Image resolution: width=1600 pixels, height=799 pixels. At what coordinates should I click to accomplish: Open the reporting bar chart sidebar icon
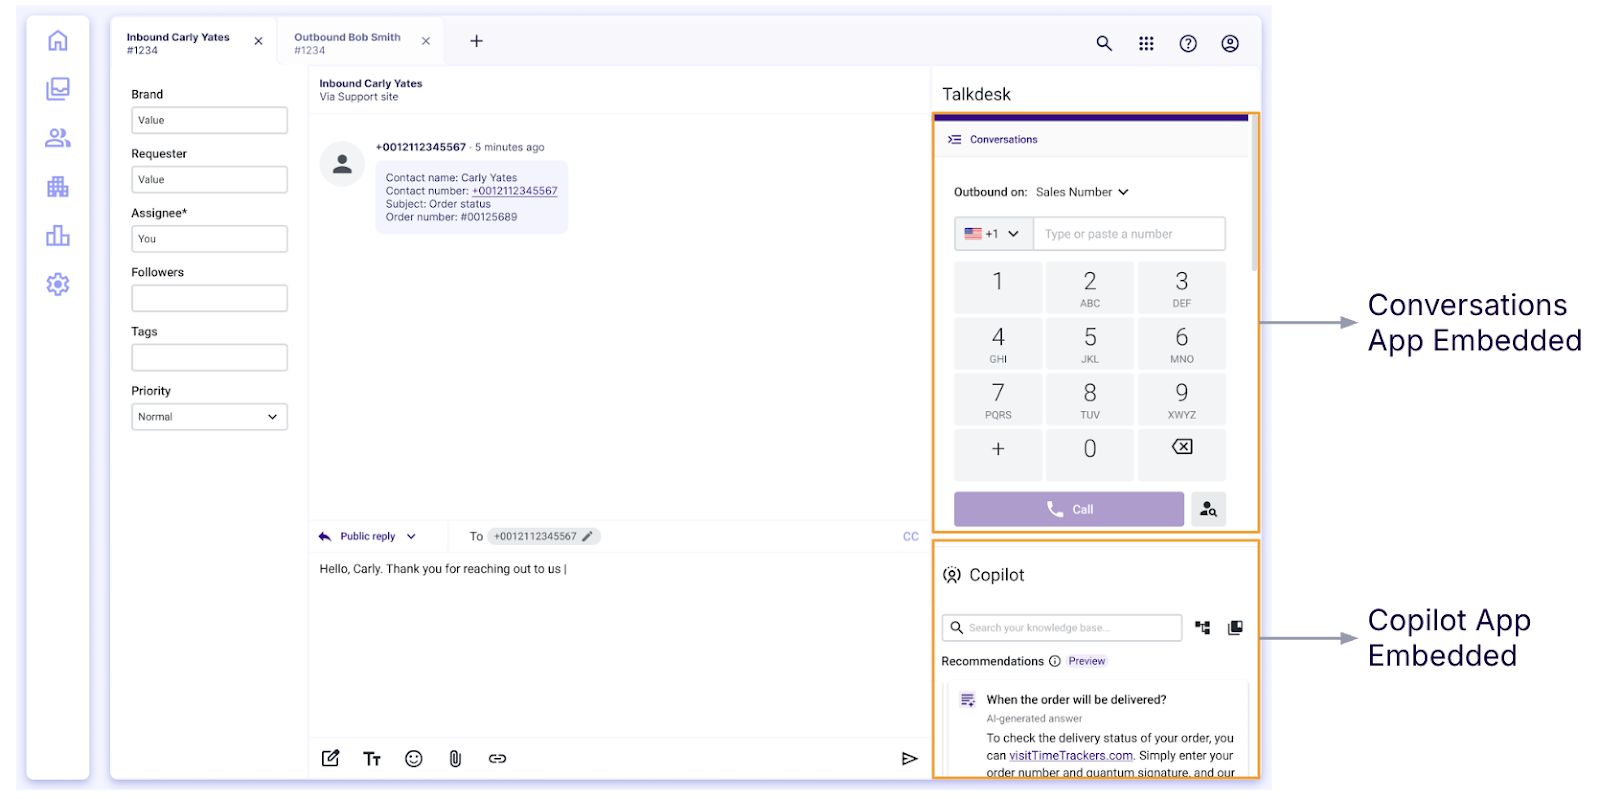58,236
